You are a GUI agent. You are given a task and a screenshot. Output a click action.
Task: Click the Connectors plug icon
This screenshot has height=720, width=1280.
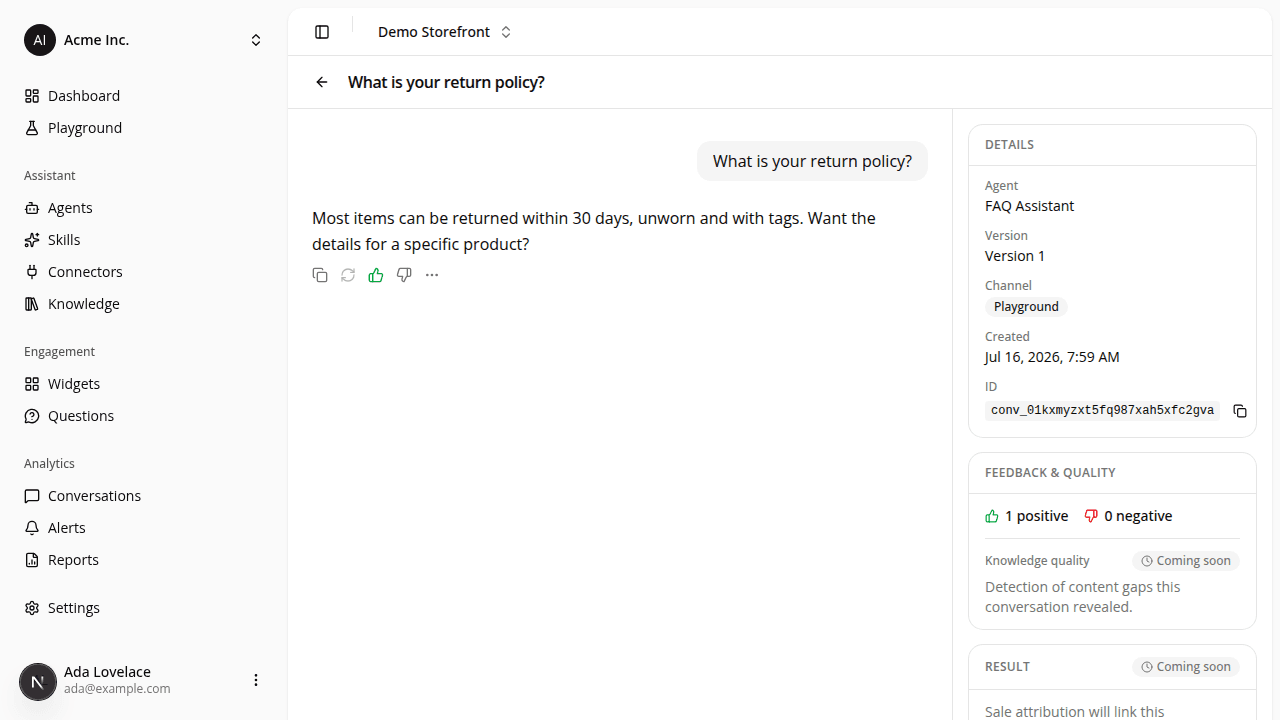[x=32, y=272]
